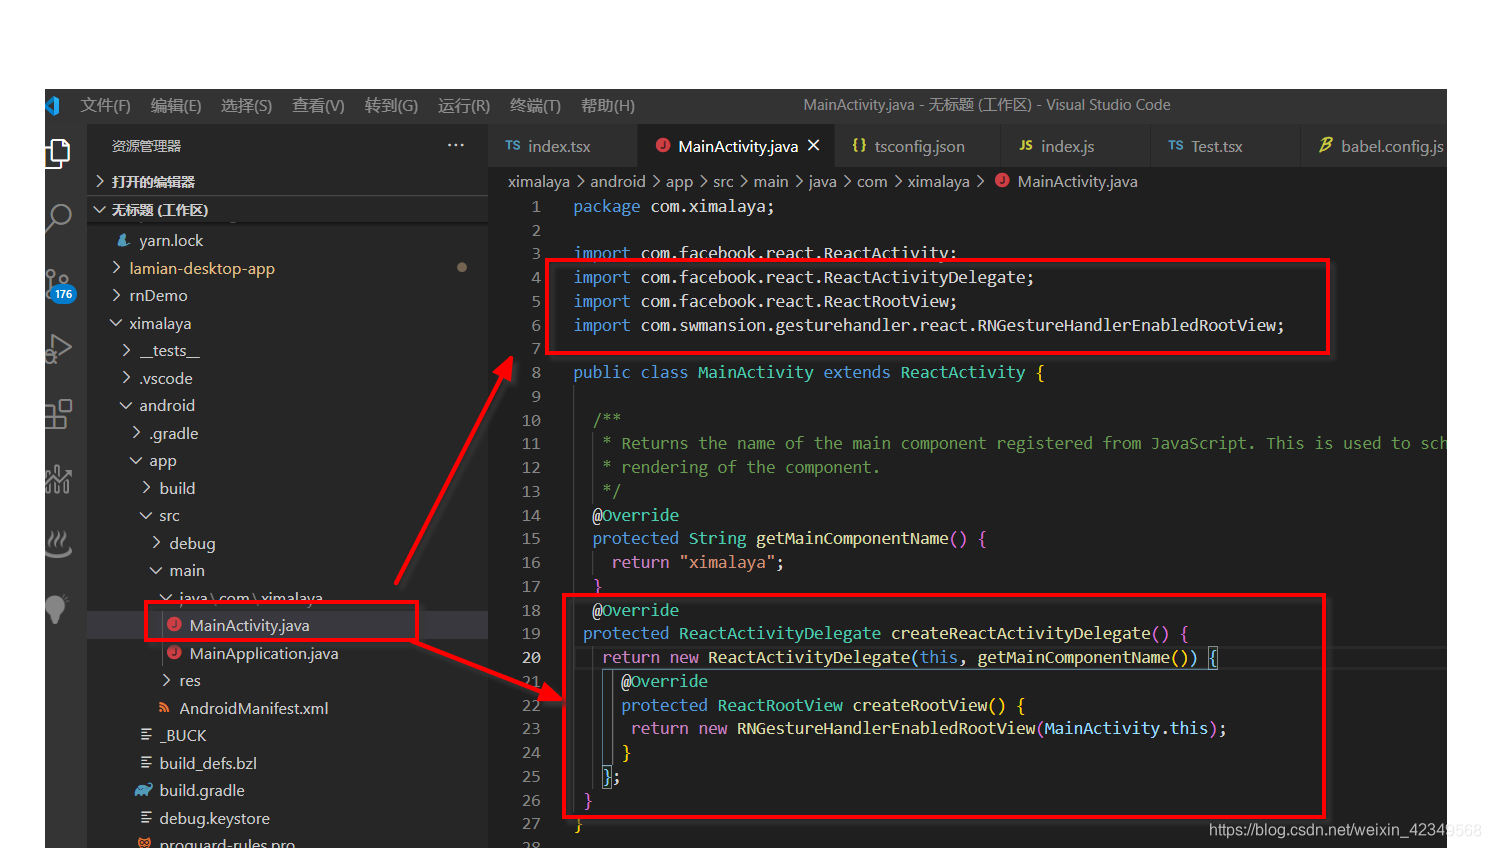Click the getMainComponentName method name on line 15
The height and width of the screenshot is (849, 1491).
coord(852,538)
